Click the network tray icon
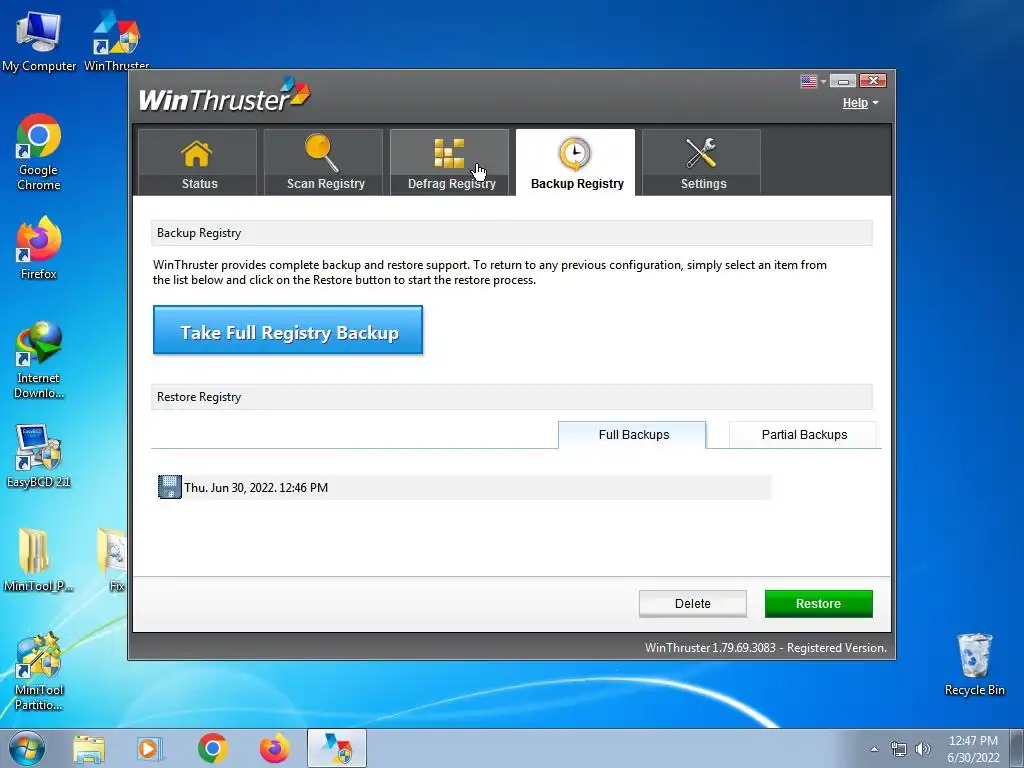Image resolution: width=1024 pixels, height=768 pixels. coord(899,750)
